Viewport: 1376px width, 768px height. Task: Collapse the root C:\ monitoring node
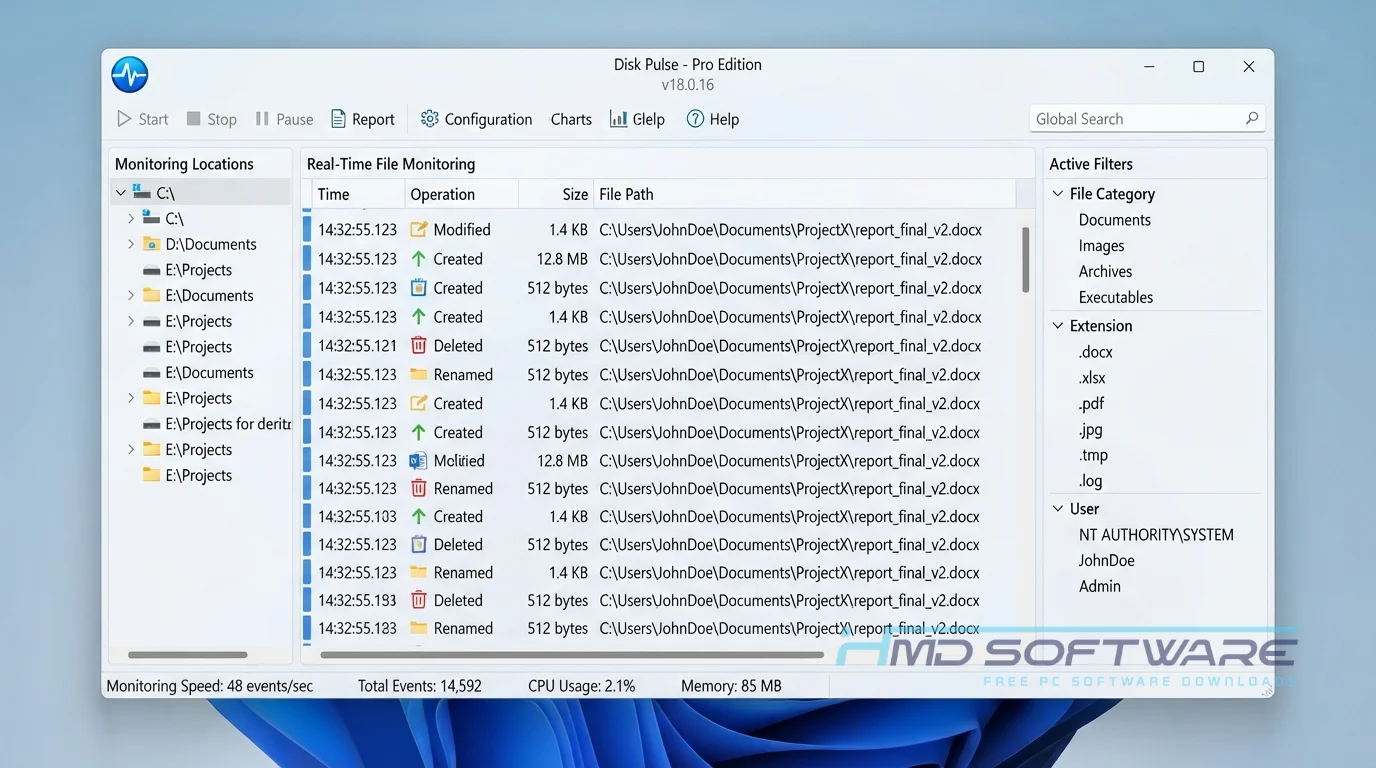tap(120, 193)
